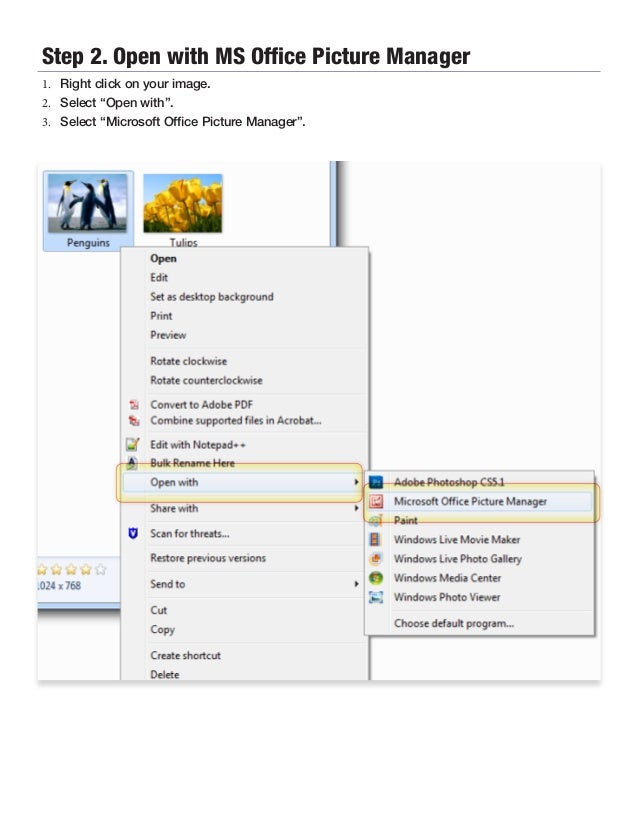Click the Adobe Photoshop CS5.1 icon in submenu

click(x=376, y=481)
